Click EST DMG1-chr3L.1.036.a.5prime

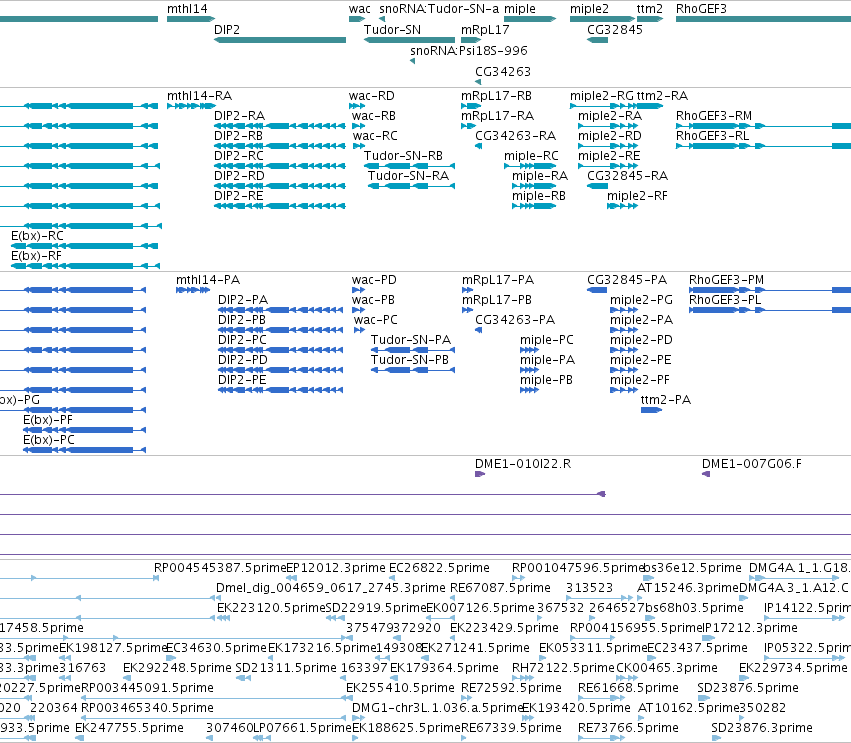[437, 708]
